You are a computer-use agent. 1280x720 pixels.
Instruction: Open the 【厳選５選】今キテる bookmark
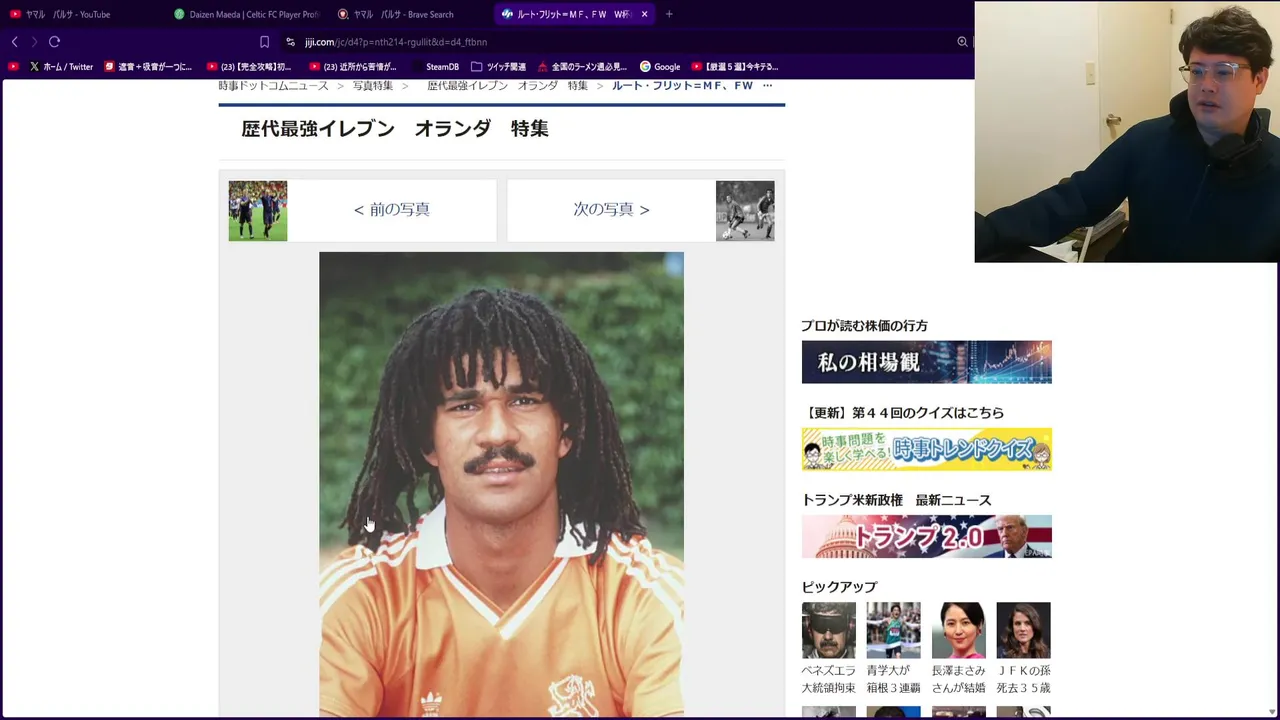[x=735, y=67]
